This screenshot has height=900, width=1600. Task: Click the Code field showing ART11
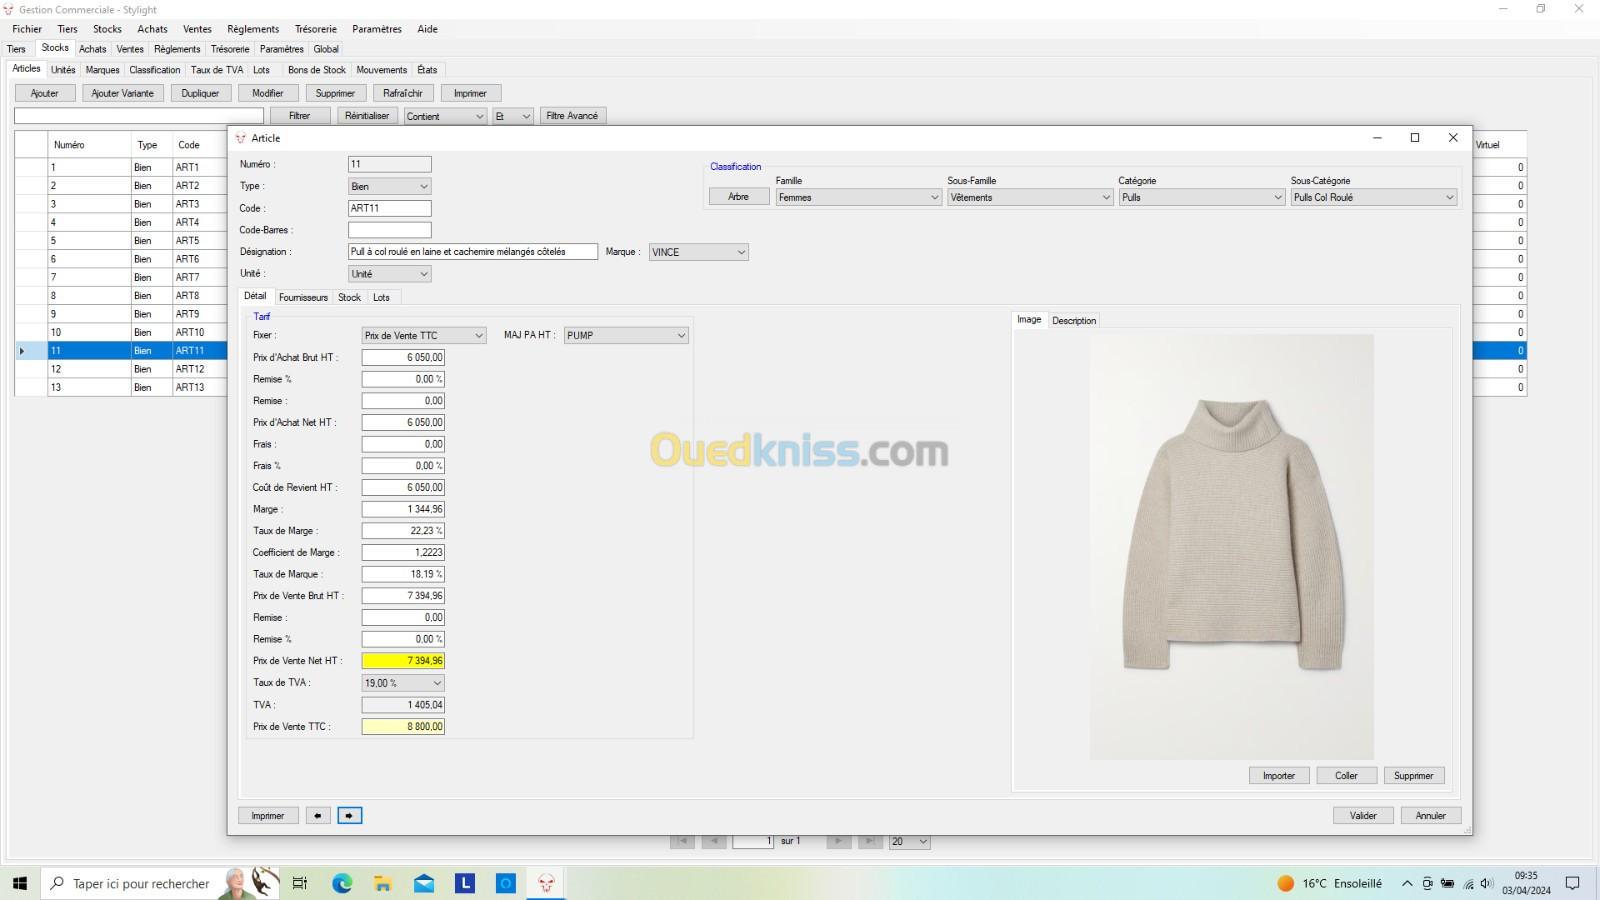point(389,208)
